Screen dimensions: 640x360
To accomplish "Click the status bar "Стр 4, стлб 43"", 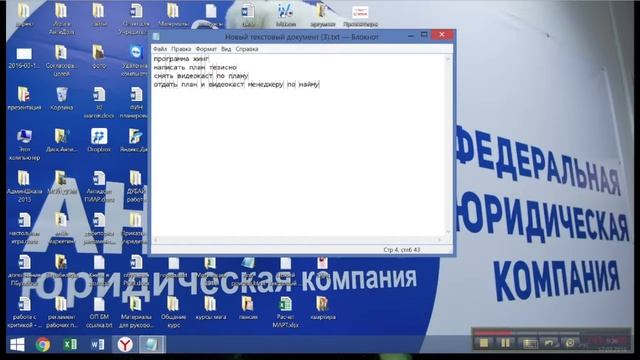I will point(402,249).
